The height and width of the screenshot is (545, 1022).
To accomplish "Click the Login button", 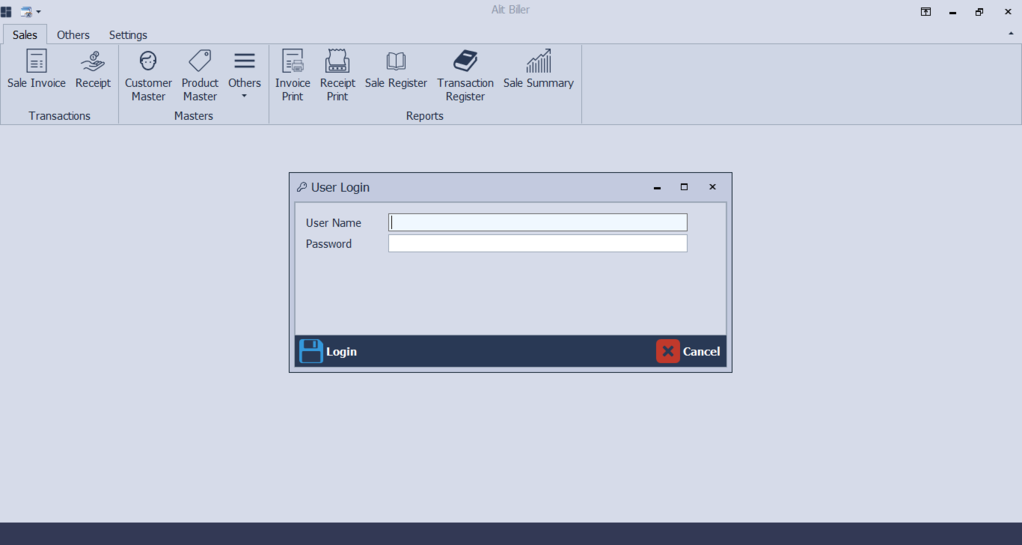I will [328, 351].
